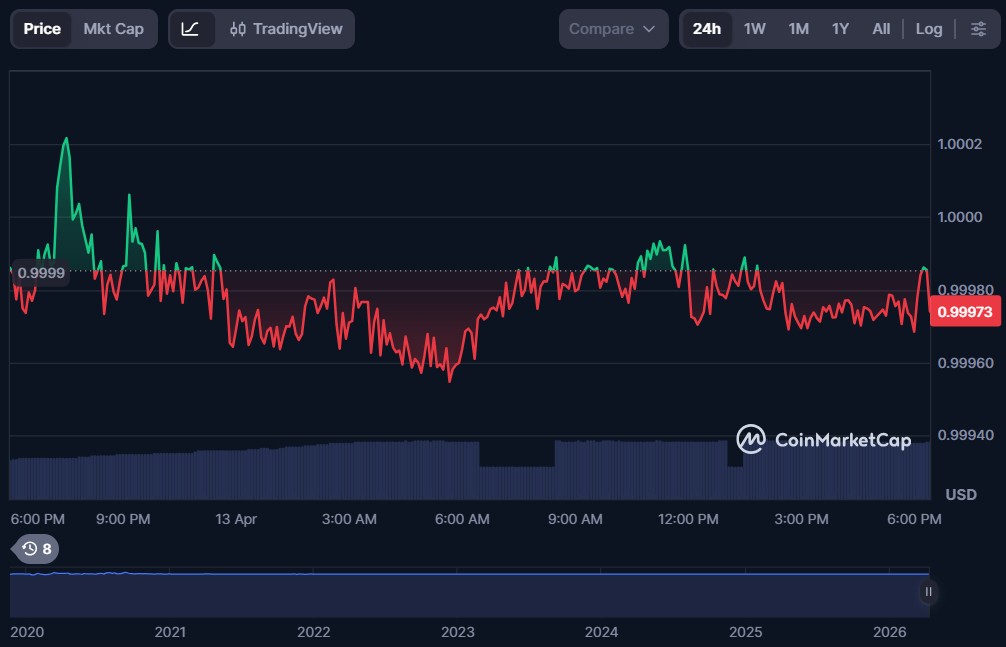Click the volume bars near 9:00 AM

pos(577,468)
